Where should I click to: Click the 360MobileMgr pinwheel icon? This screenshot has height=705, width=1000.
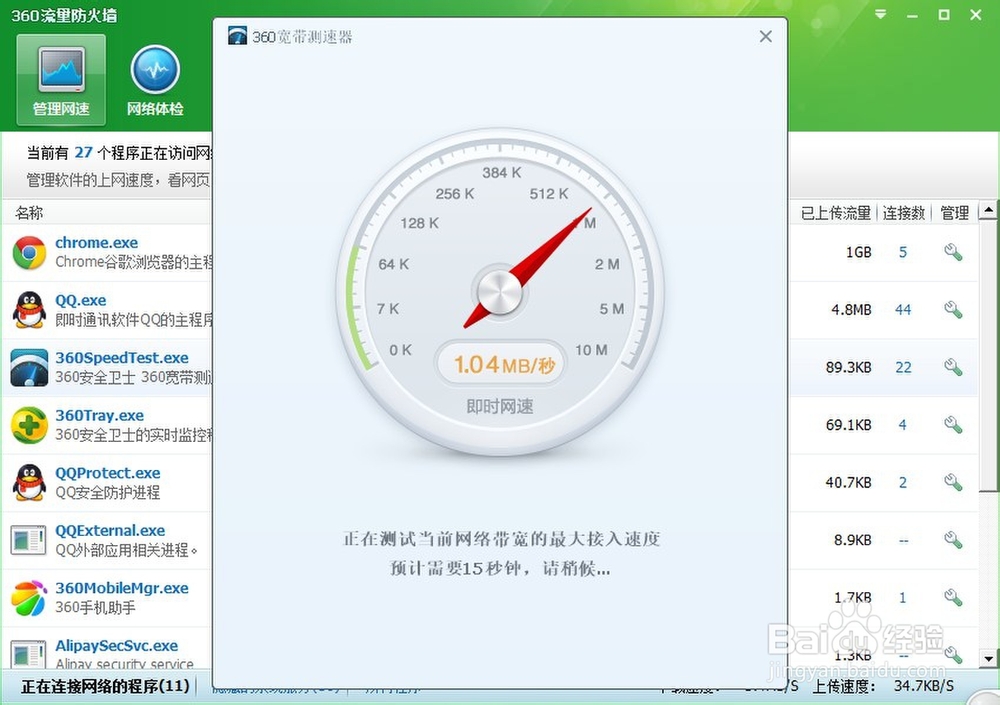(x=27, y=597)
